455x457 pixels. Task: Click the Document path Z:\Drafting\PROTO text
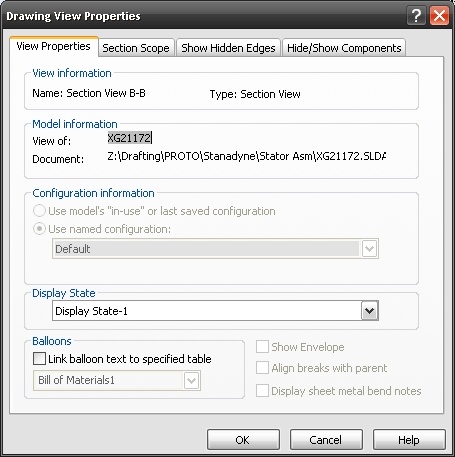point(247,156)
